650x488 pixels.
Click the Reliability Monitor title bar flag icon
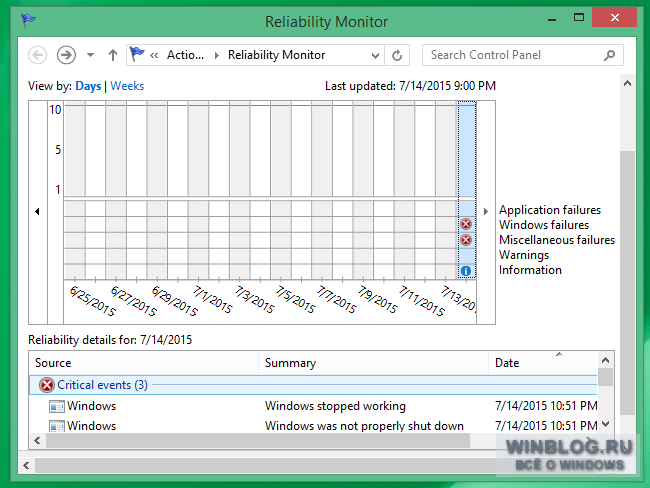coord(28,20)
